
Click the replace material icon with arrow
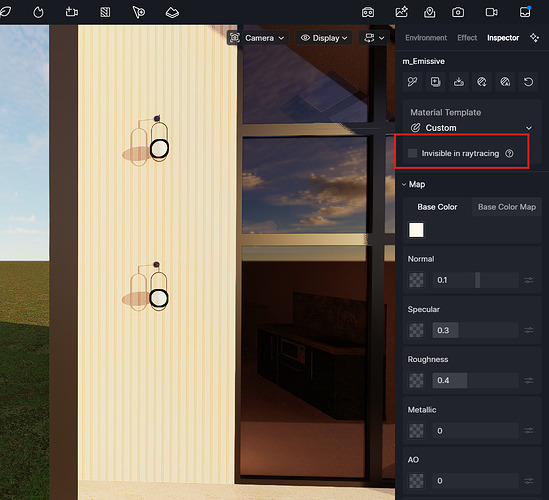coord(482,82)
